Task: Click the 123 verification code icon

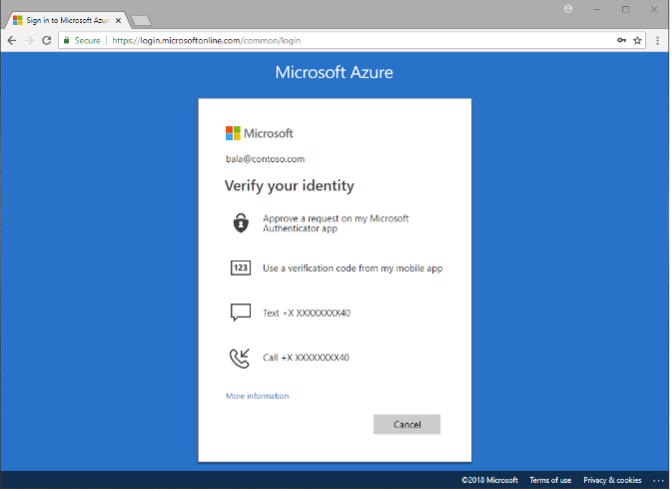Action: [242, 269]
